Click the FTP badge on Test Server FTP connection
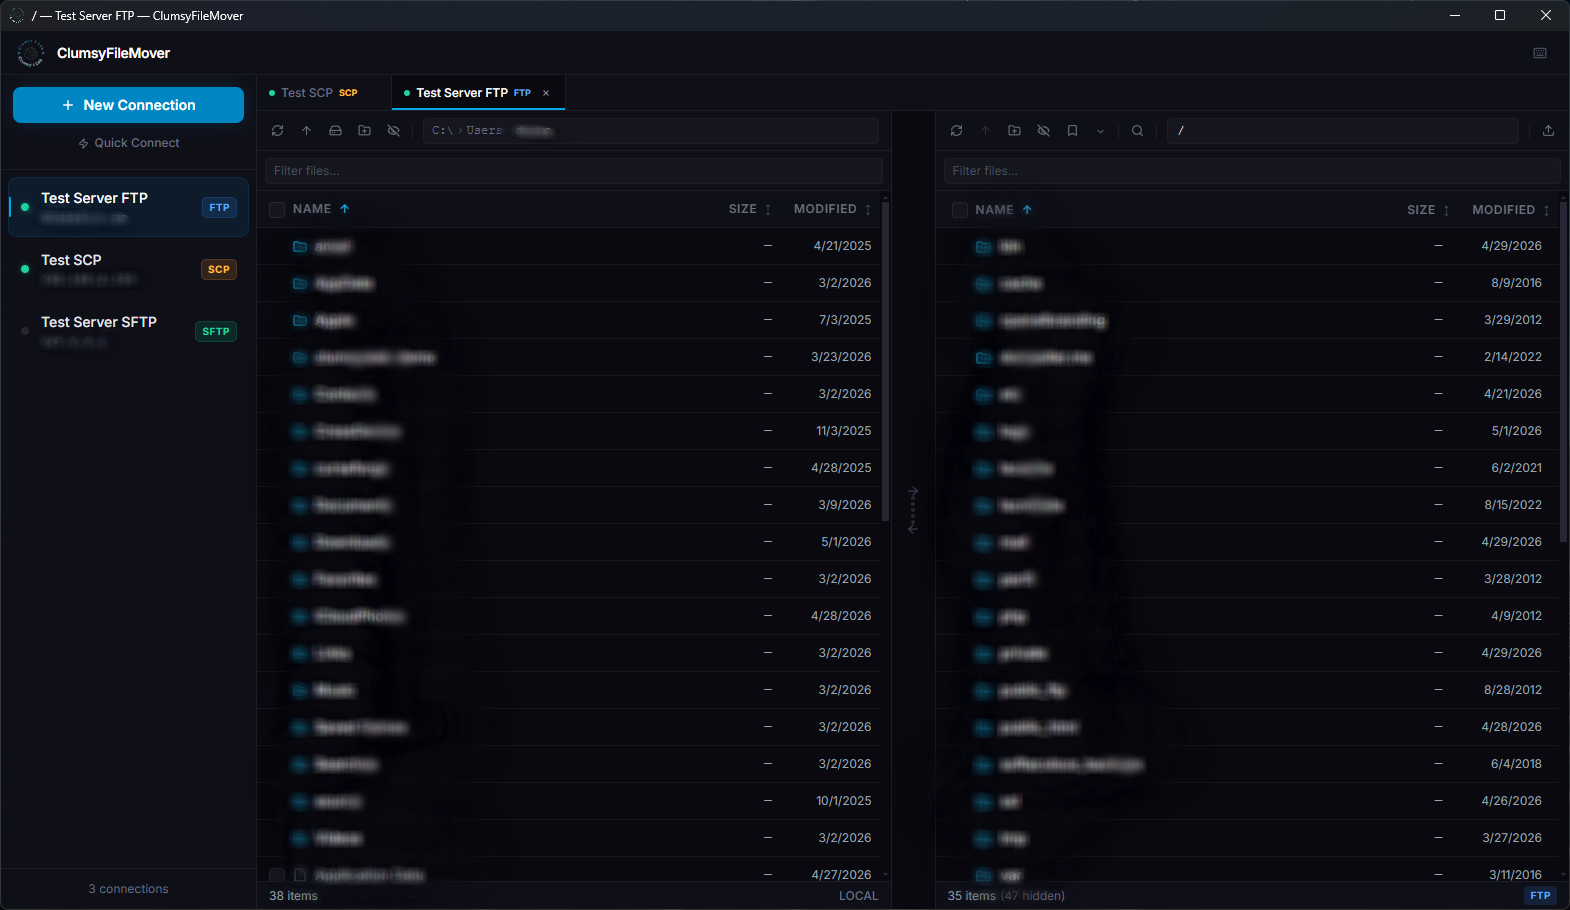 point(219,208)
